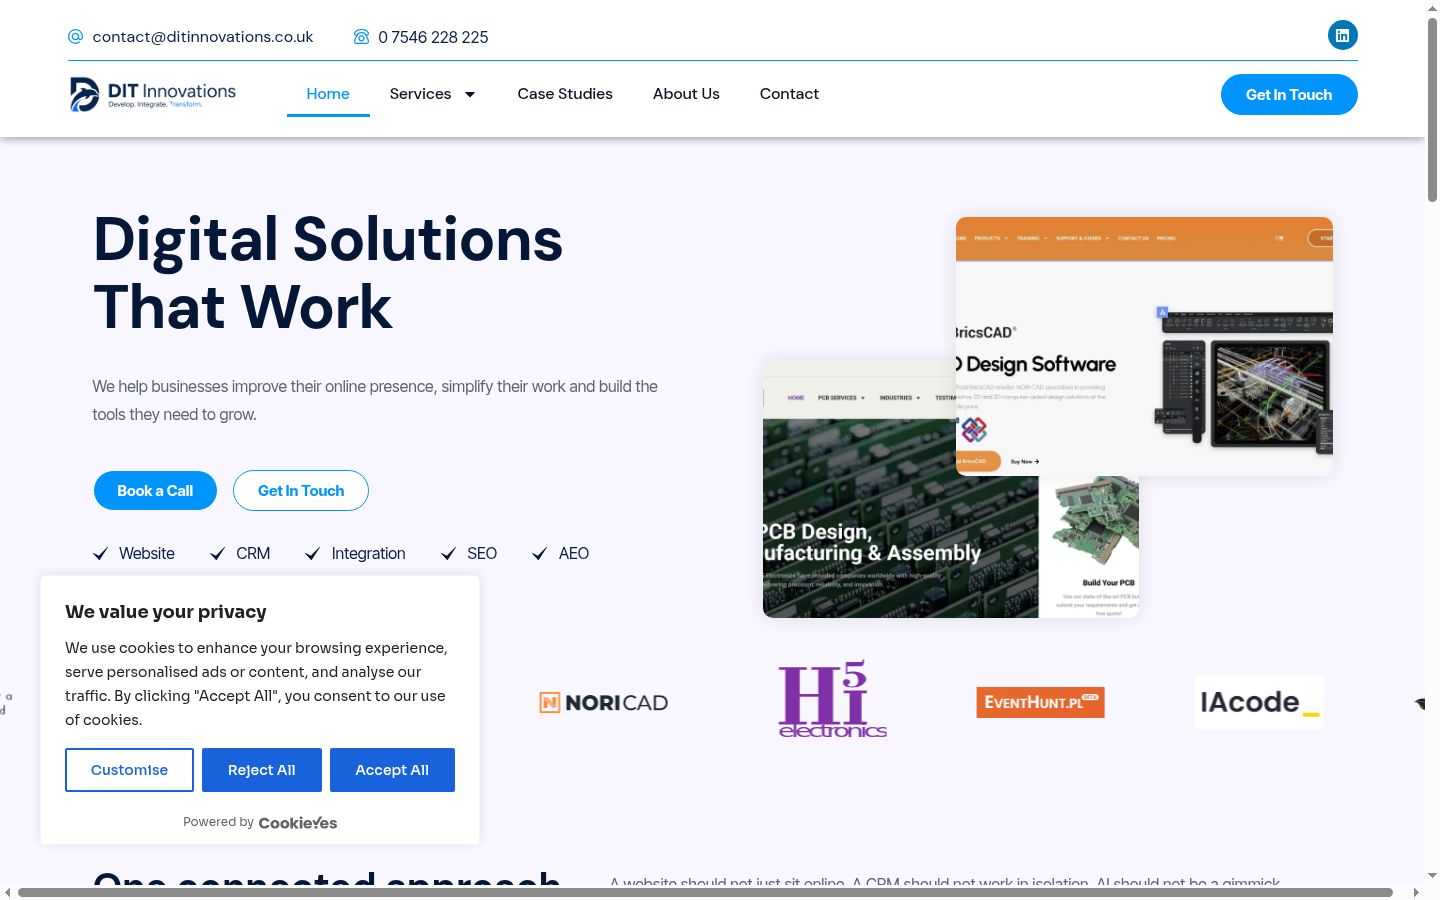Click the vertical scrollbar thumb
1440x900 pixels.
1432,110
